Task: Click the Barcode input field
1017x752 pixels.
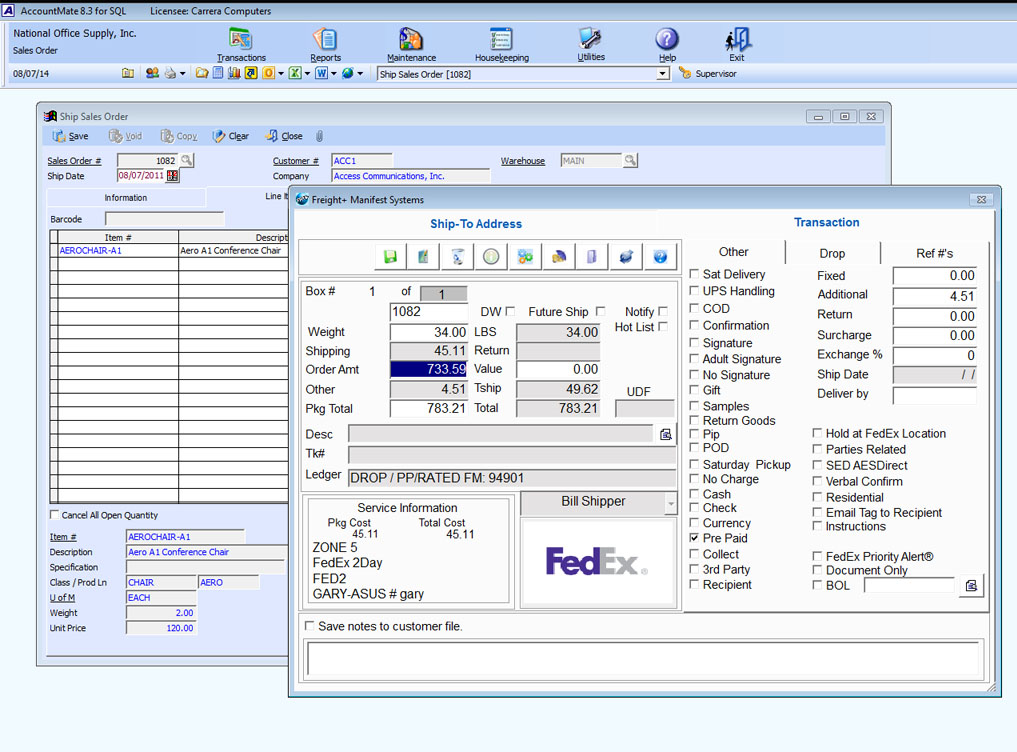Action: (165, 219)
